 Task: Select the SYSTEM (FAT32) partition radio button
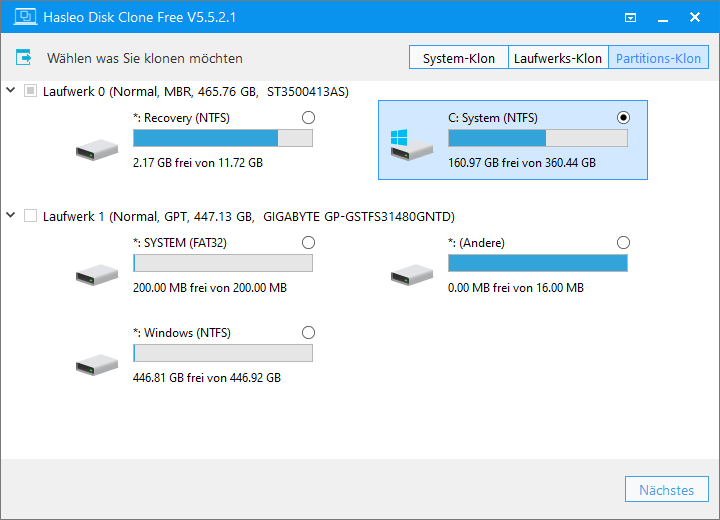(x=309, y=243)
